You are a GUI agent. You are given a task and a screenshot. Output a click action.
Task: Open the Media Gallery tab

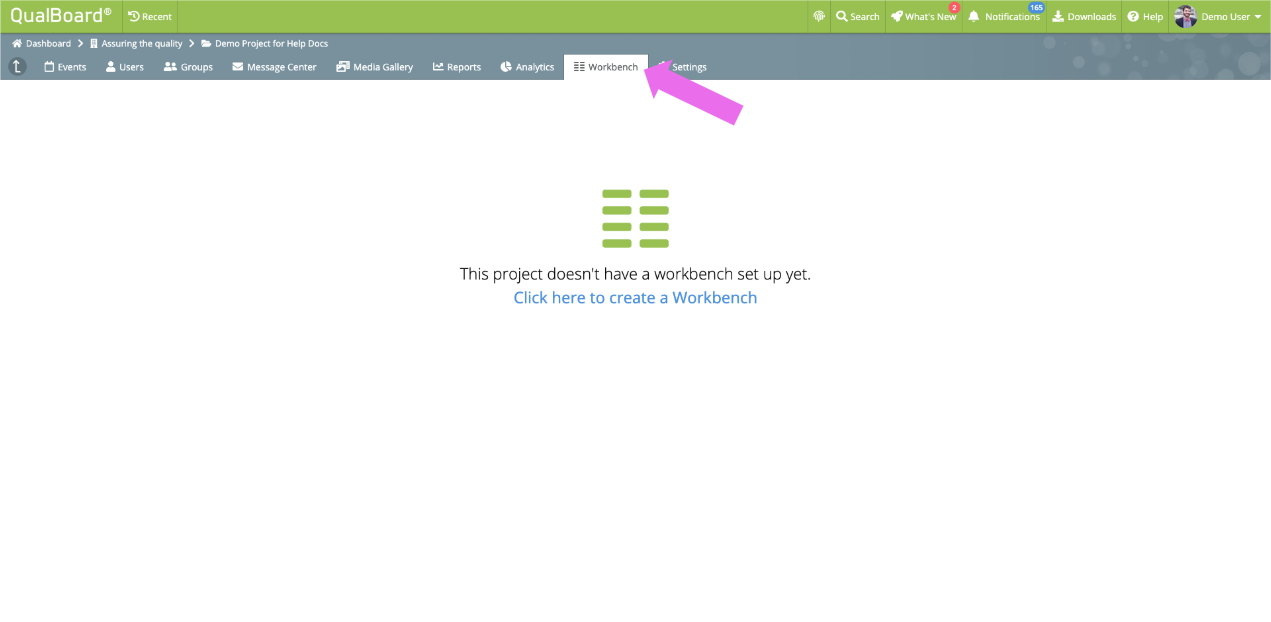[x=375, y=67]
